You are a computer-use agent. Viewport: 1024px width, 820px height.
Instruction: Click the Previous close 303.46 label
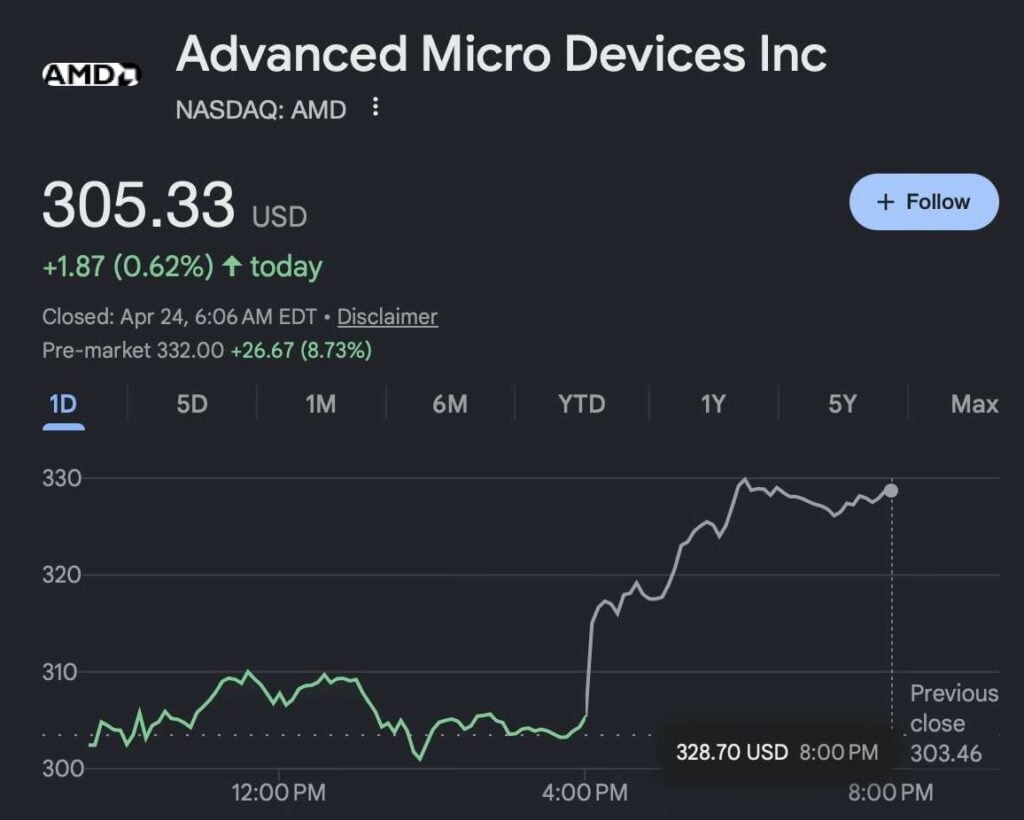pyautogui.click(x=953, y=723)
